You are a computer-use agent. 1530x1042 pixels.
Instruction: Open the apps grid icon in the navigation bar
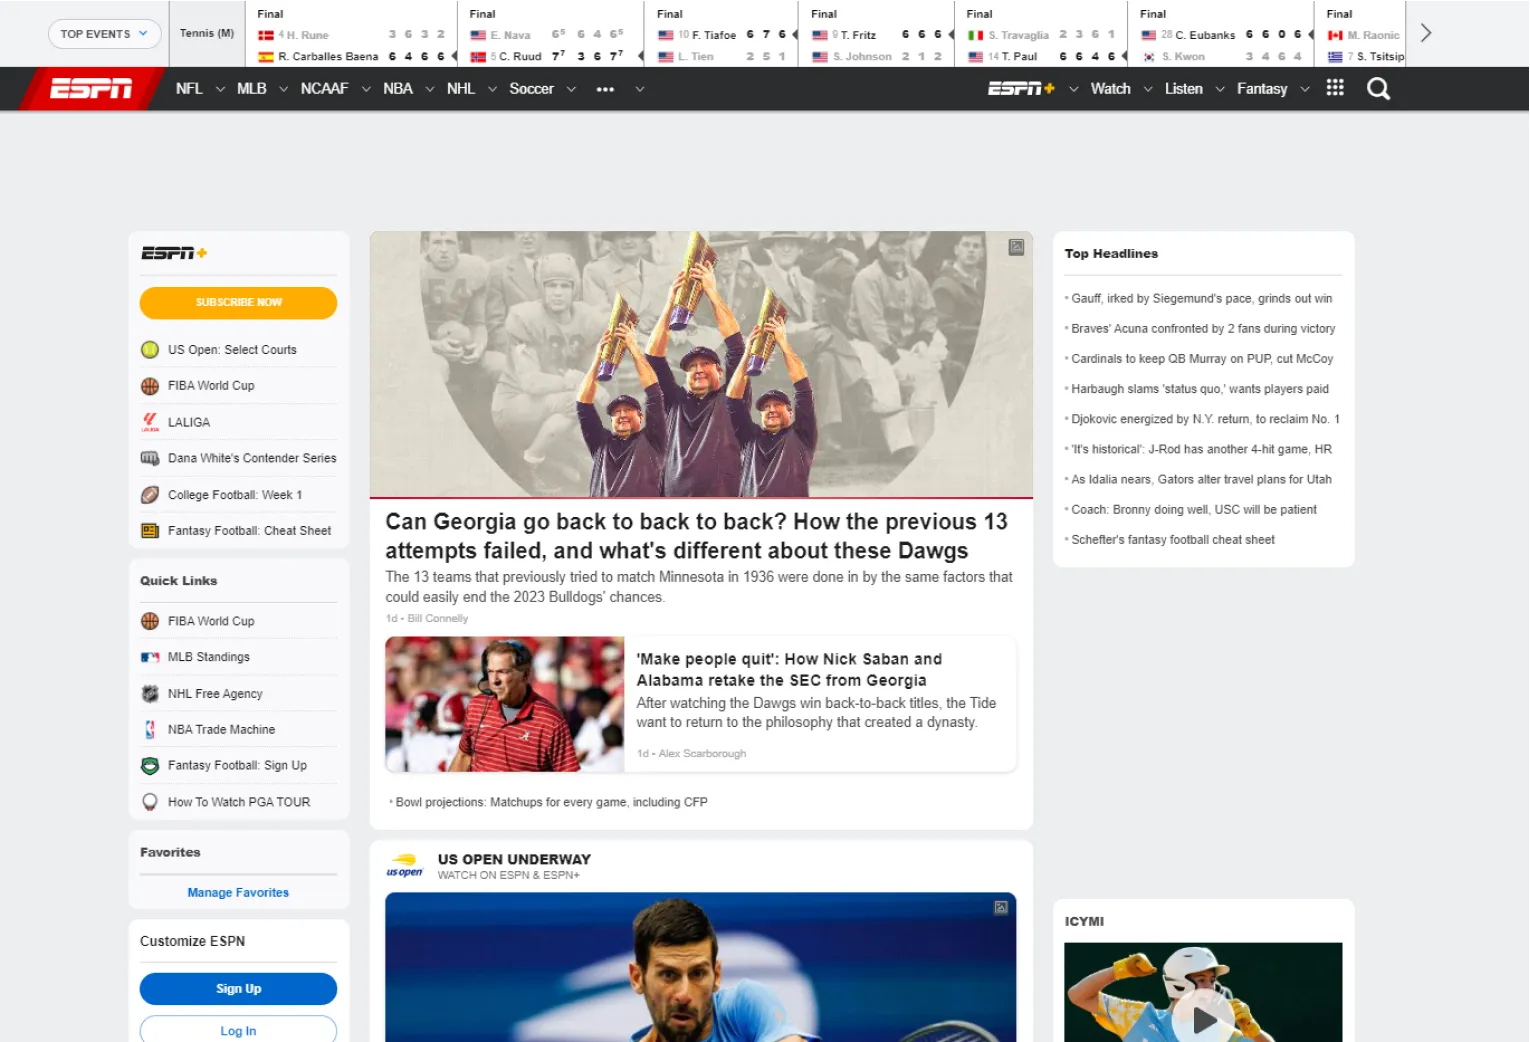1335,88
